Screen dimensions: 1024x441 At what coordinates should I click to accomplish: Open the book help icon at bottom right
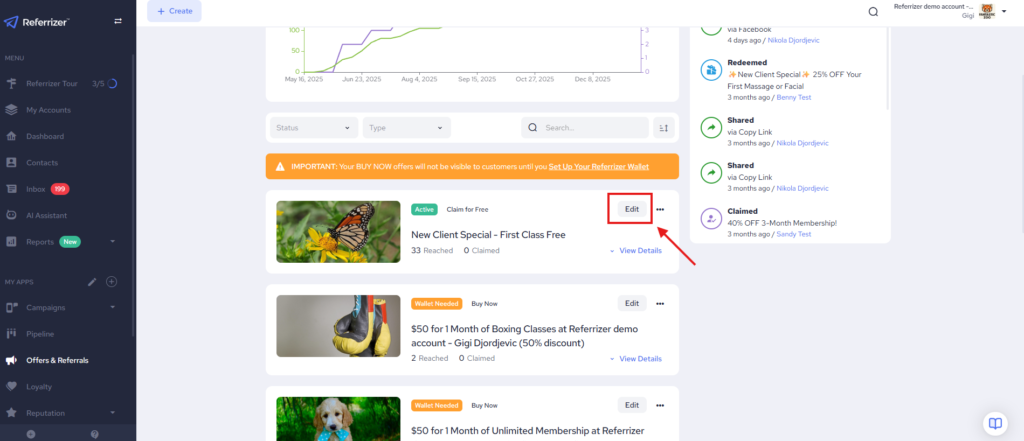tap(994, 421)
